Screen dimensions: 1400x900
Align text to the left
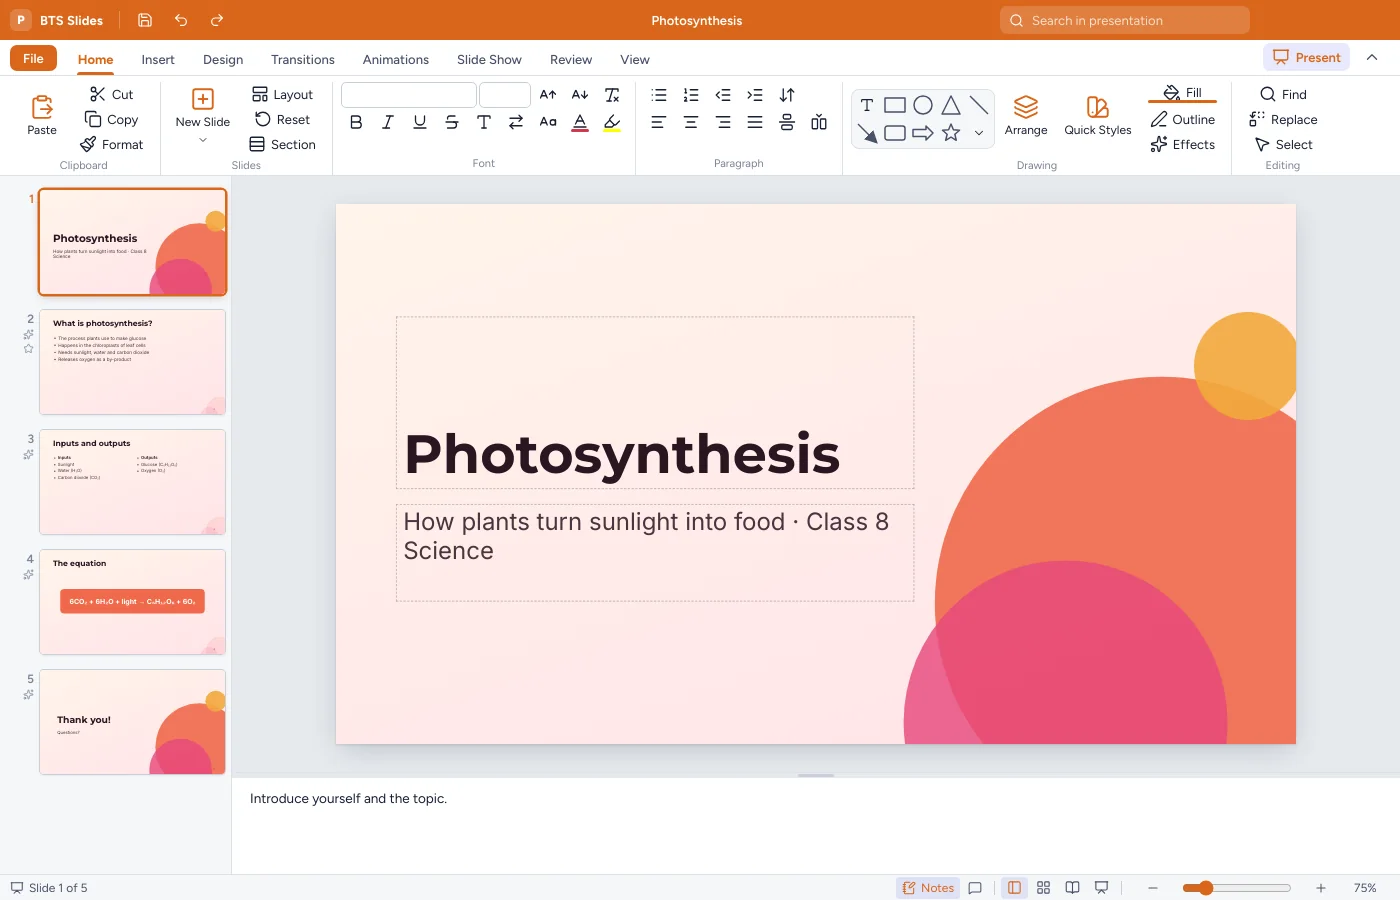point(659,122)
